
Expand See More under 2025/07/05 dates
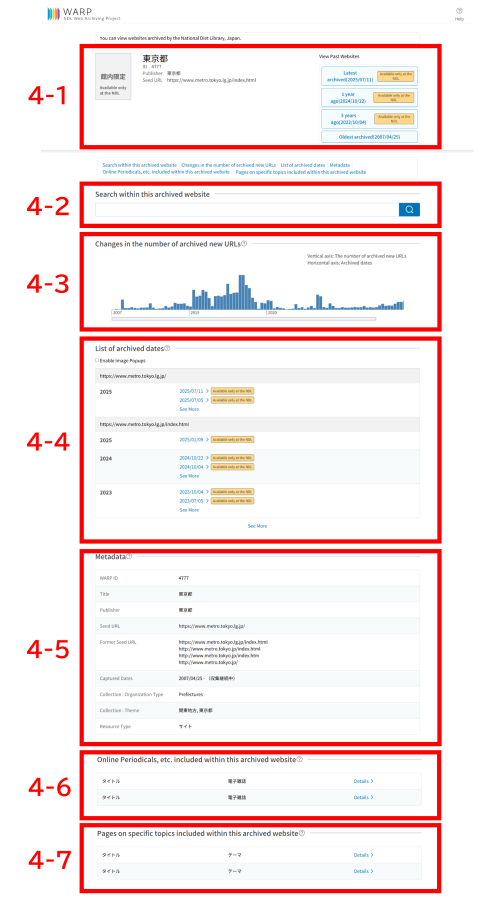pyautogui.click(x=189, y=409)
